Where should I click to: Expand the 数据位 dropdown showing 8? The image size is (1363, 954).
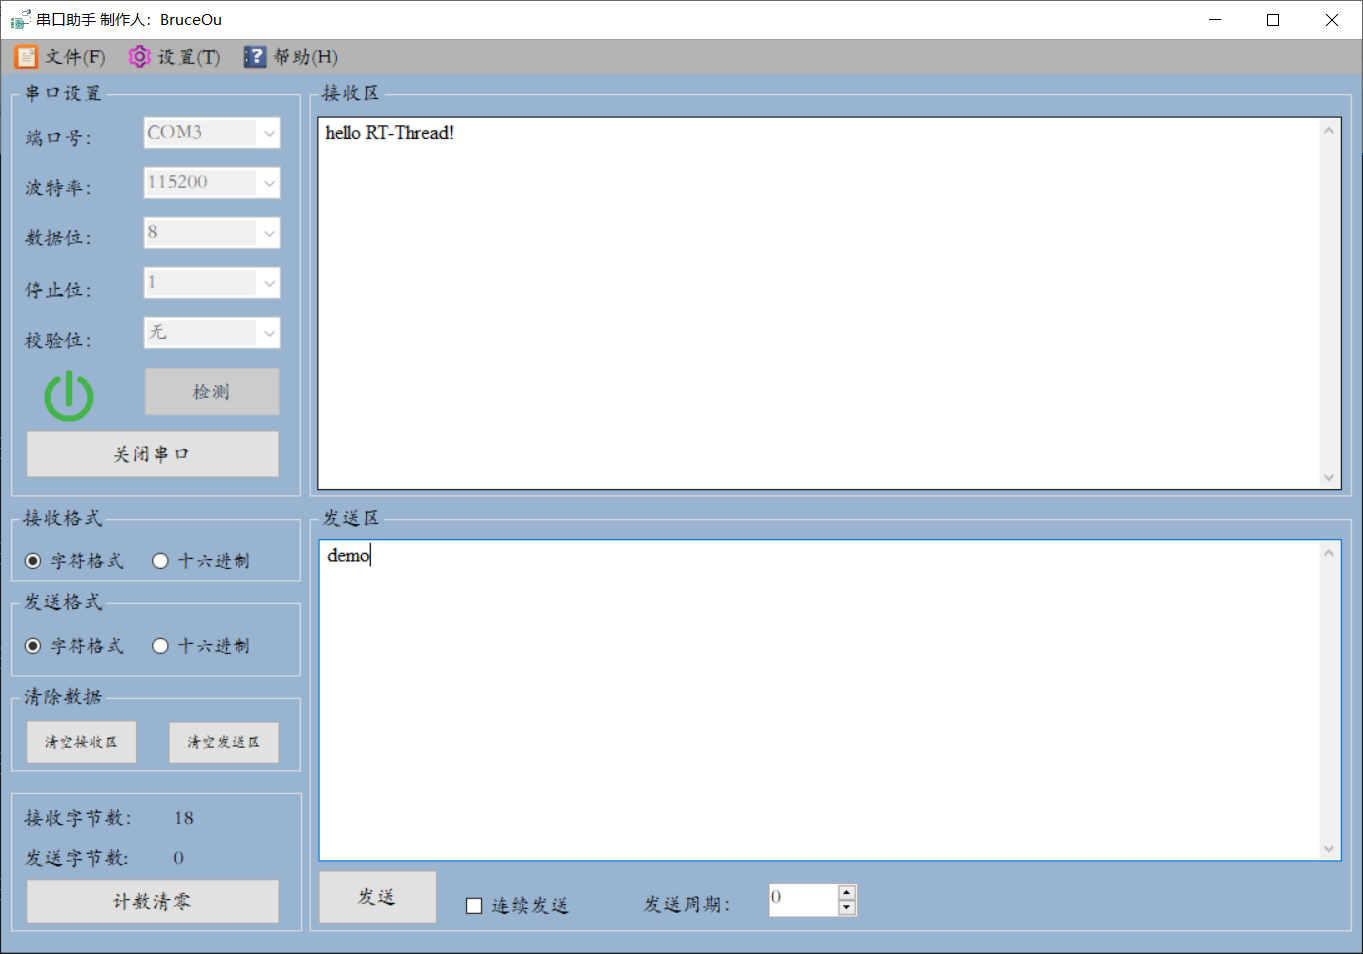coord(269,233)
